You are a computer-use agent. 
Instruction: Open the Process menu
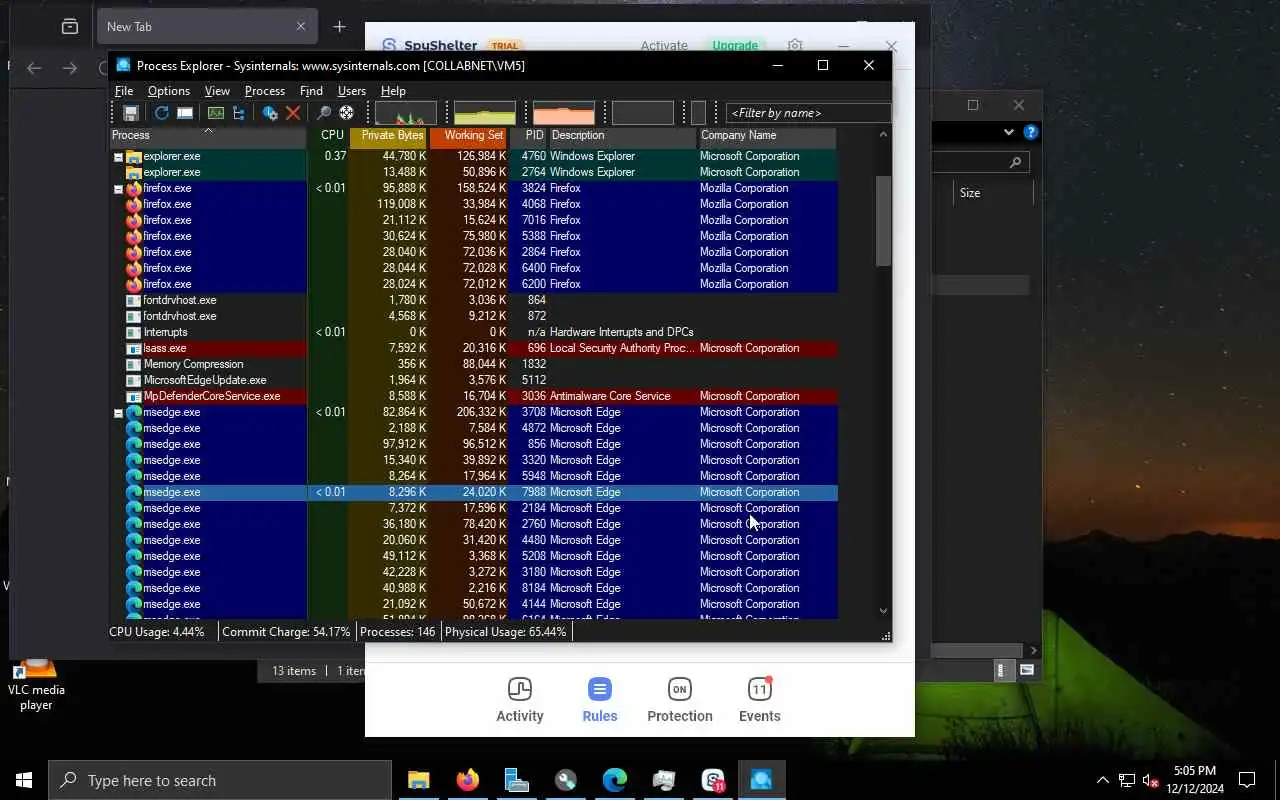pyautogui.click(x=265, y=91)
